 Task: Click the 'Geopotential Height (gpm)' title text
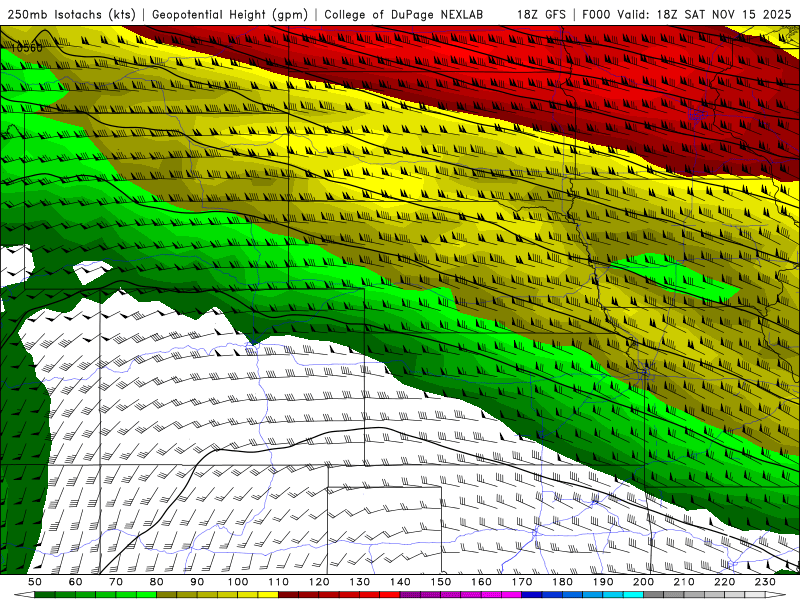(230, 14)
